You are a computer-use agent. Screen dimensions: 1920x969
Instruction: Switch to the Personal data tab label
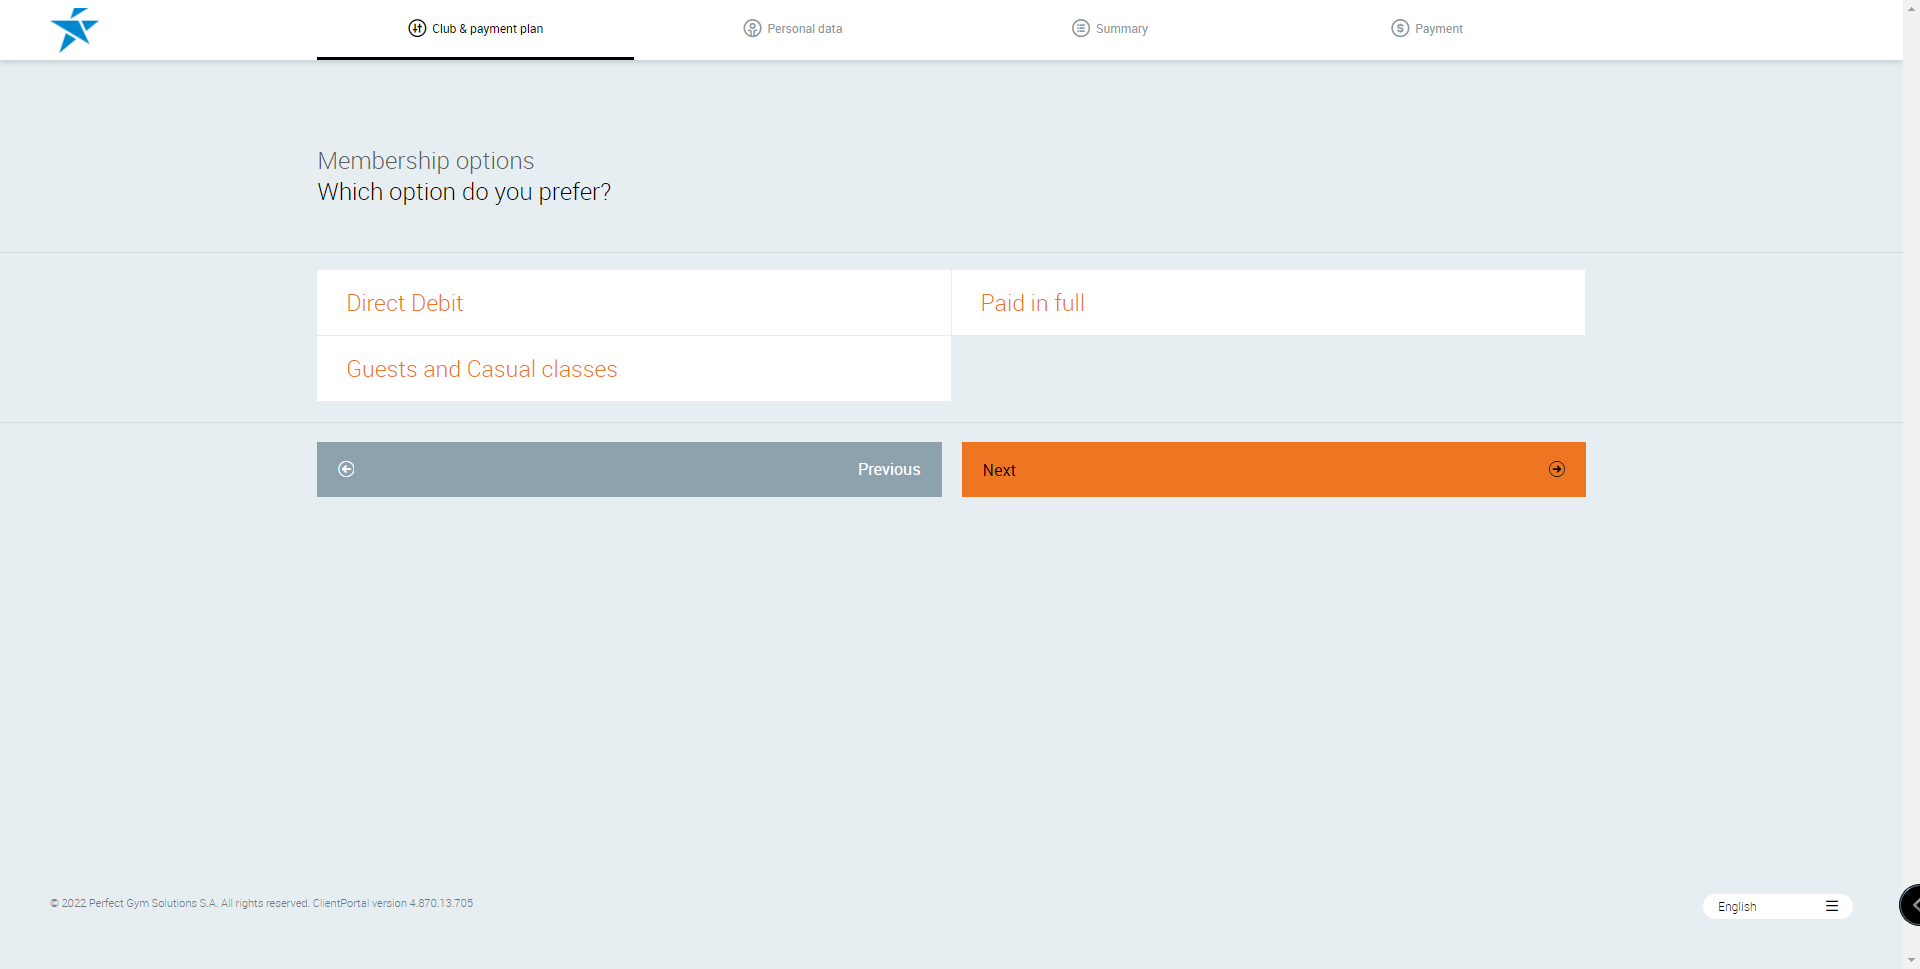point(804,29)
